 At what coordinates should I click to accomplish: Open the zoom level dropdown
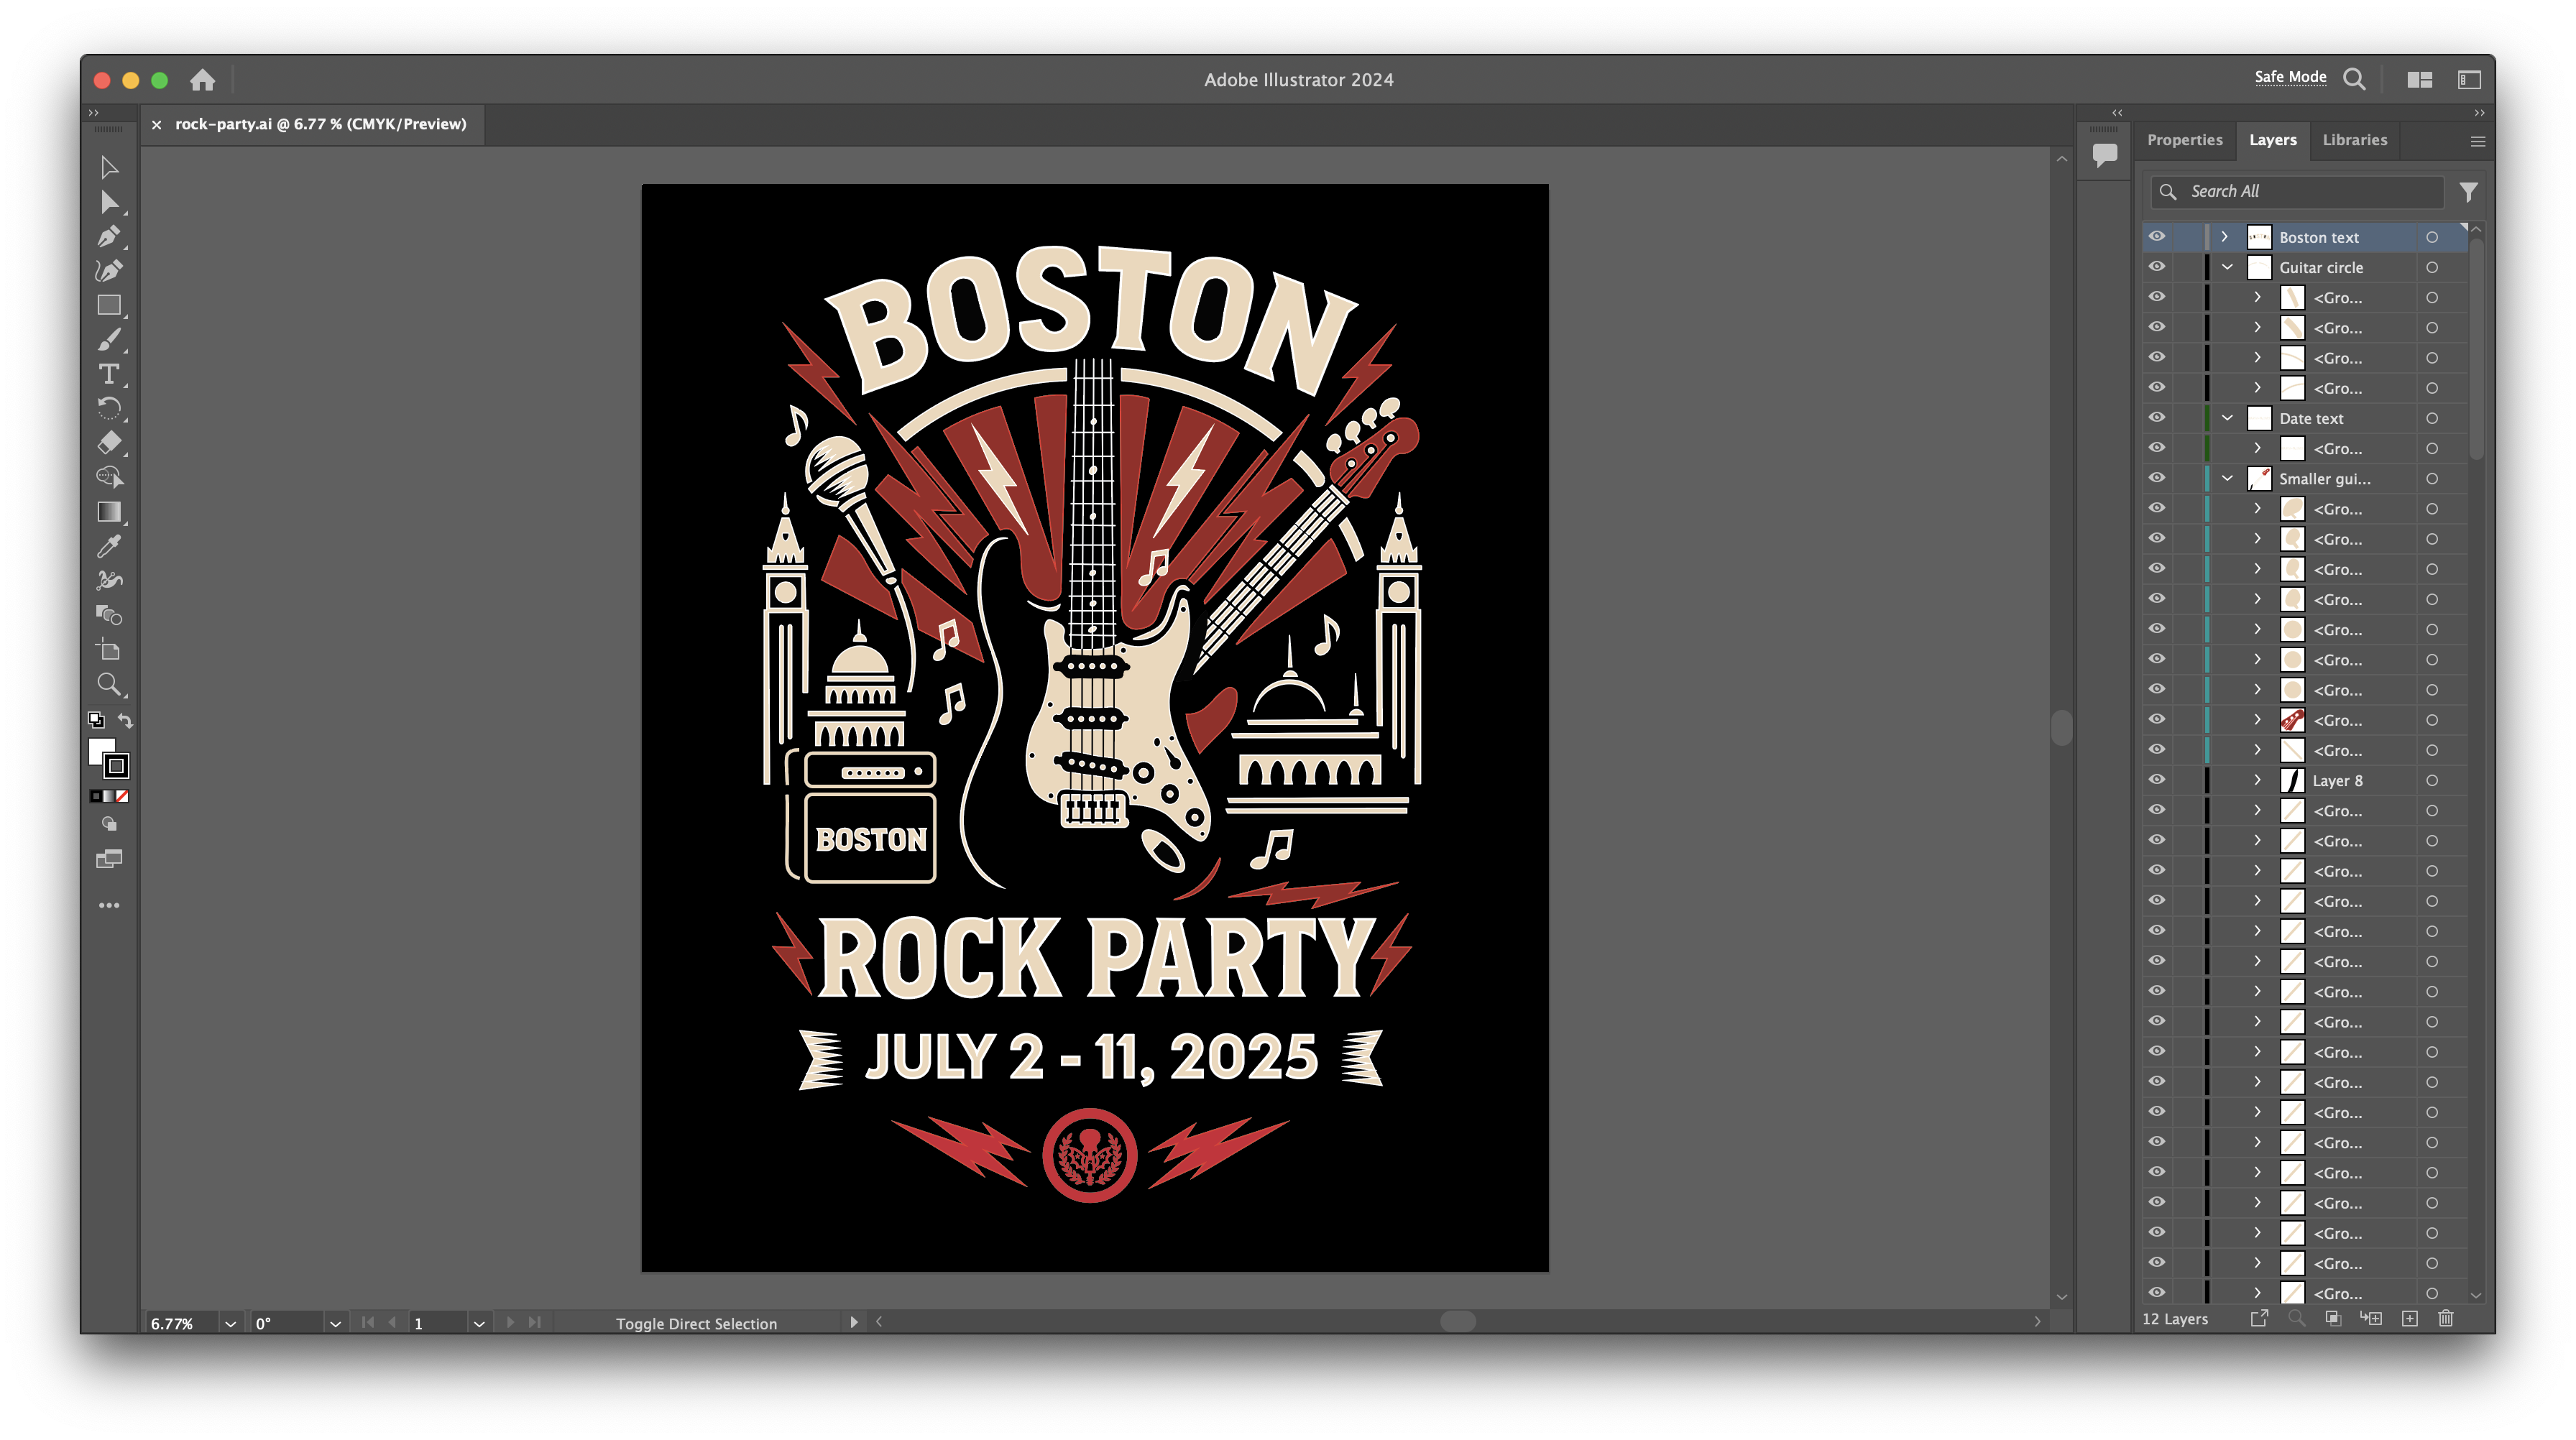231,1323
